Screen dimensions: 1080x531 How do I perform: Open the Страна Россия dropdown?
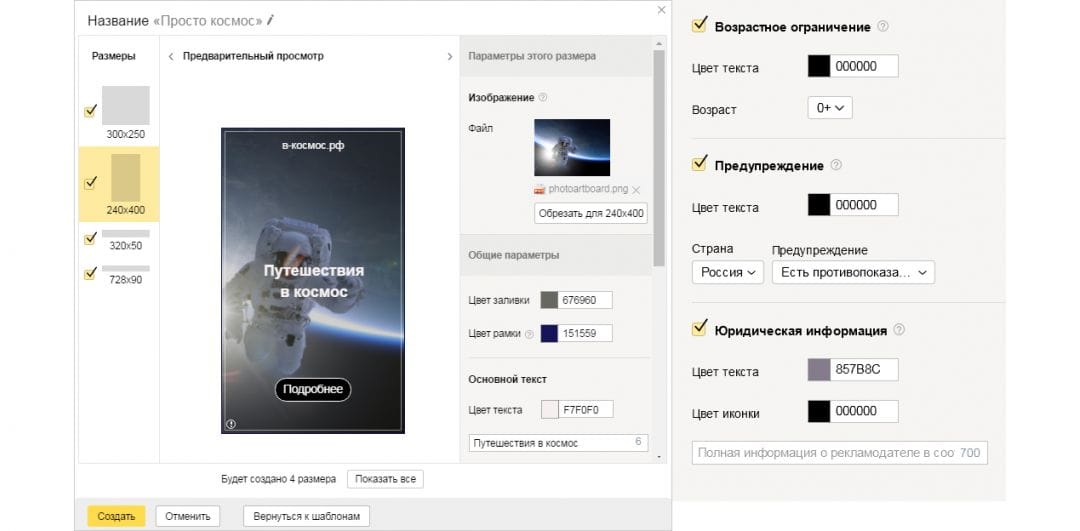728,272
